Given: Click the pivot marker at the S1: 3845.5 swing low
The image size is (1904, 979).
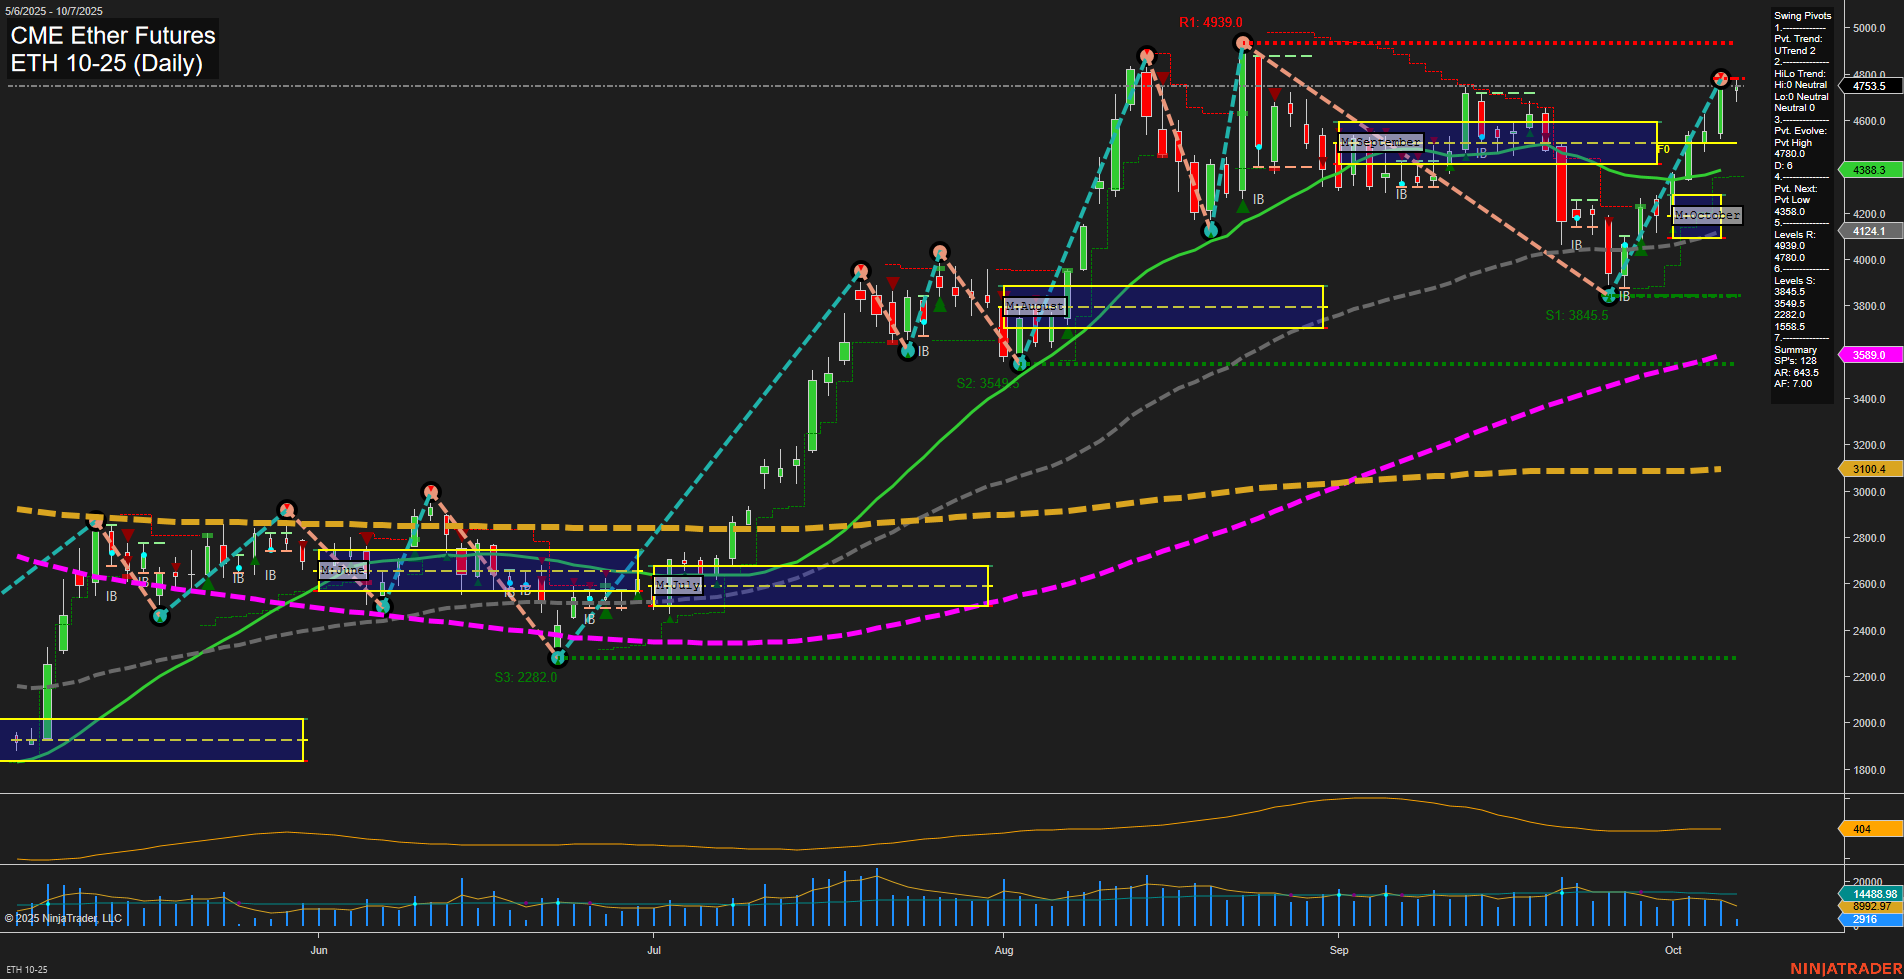Looking at the screenshot, I should pyautogui.click(x=1607, y=295).
